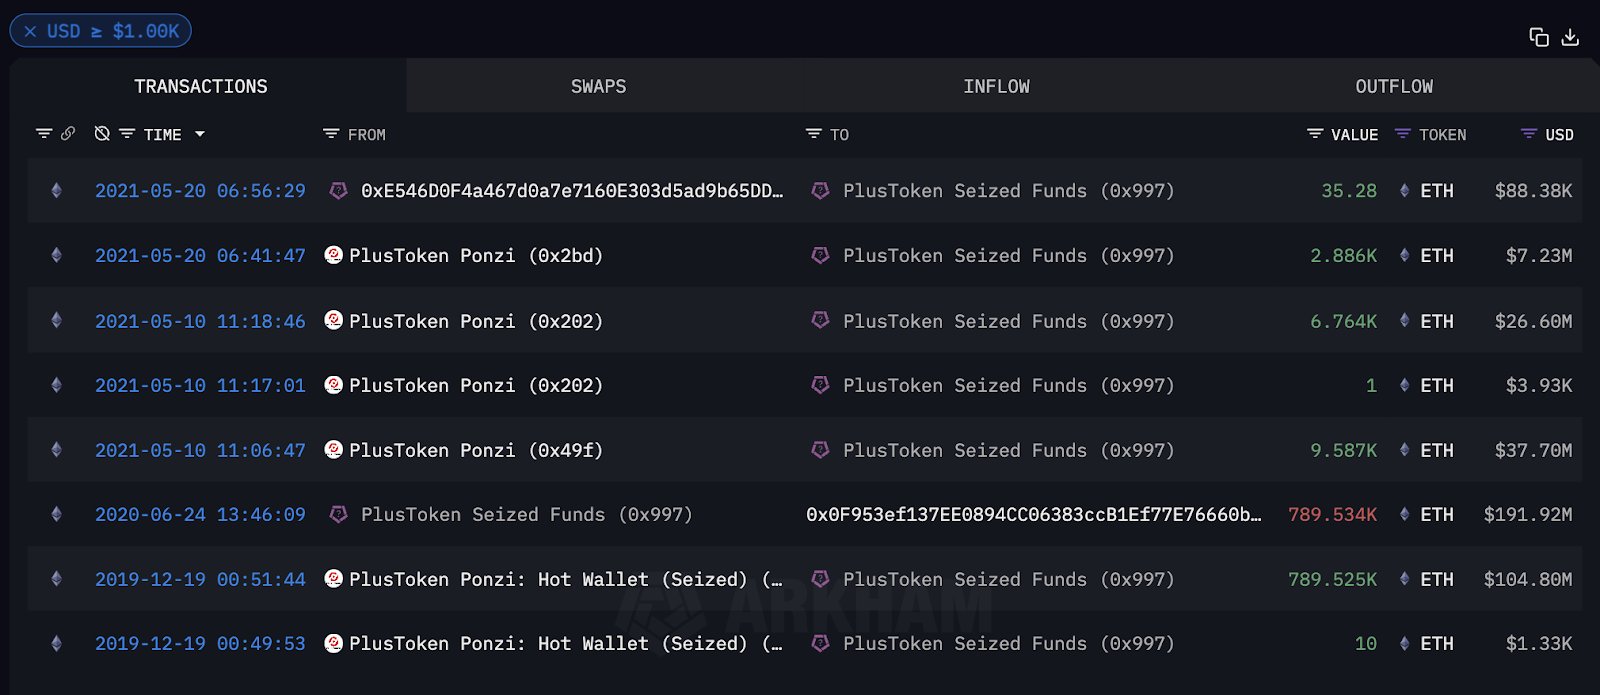Open transaction dated 2021-05-20 06:56:29
This screenshot has height=695, width=1600.
tap(200, 190)
